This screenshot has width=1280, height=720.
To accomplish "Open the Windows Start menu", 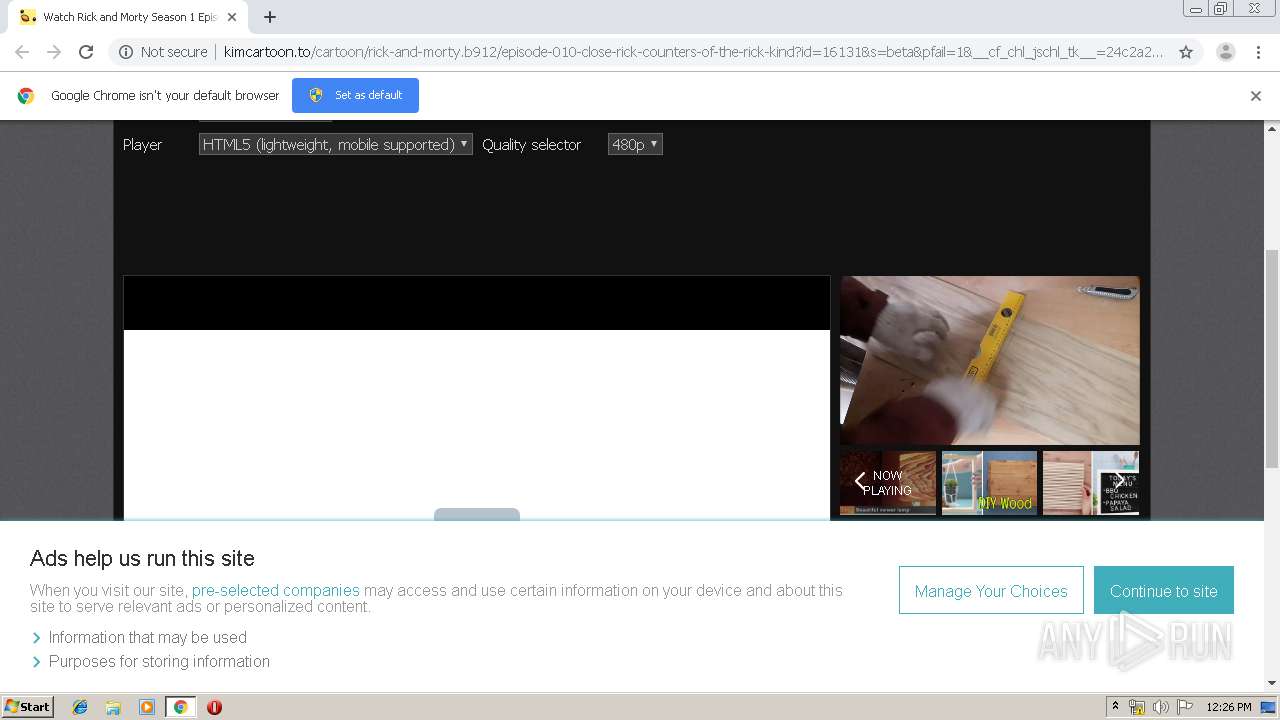I will tap(28, 706).
